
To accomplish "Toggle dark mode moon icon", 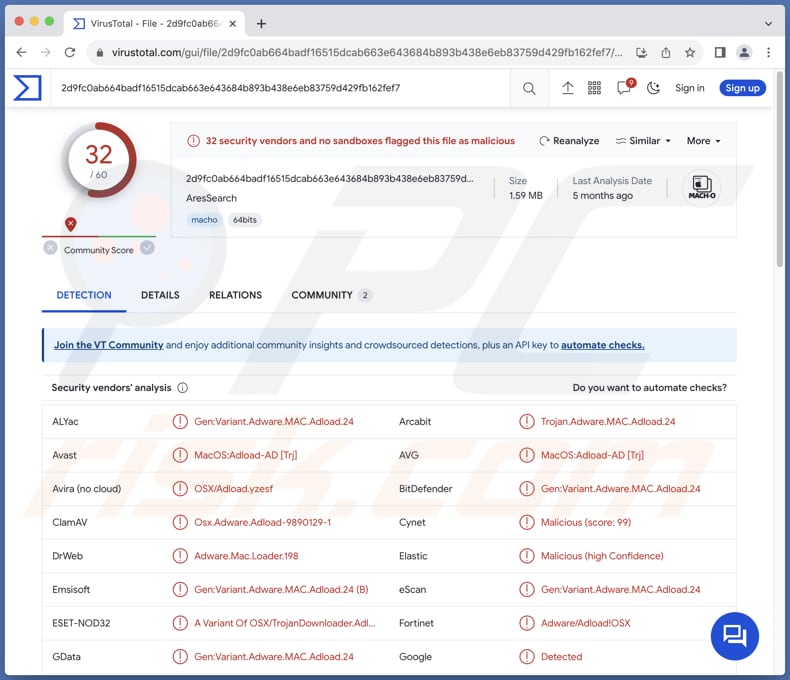I will [653, 88].
